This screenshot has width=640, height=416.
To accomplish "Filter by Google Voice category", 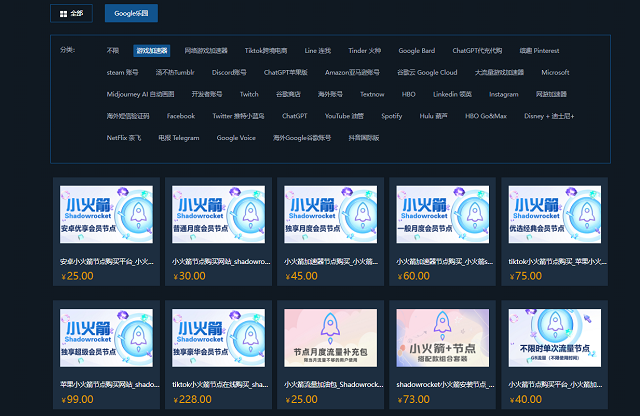I will (x=236, y=138).
